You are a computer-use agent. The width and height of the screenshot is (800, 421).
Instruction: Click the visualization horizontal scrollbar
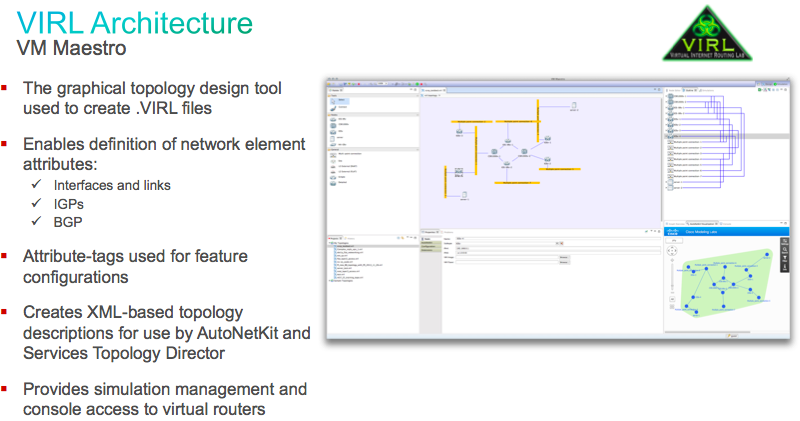(x=707, y=332)
